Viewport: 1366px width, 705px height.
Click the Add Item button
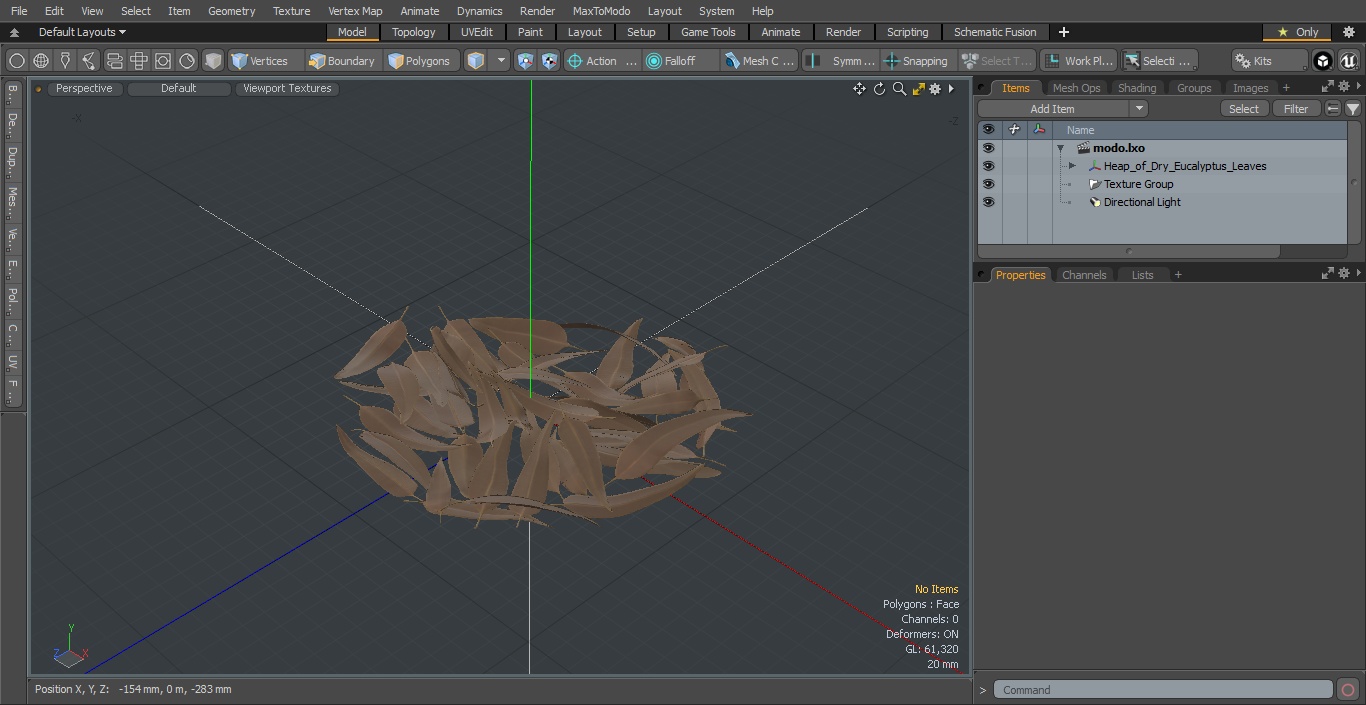tap(1053, 109)
